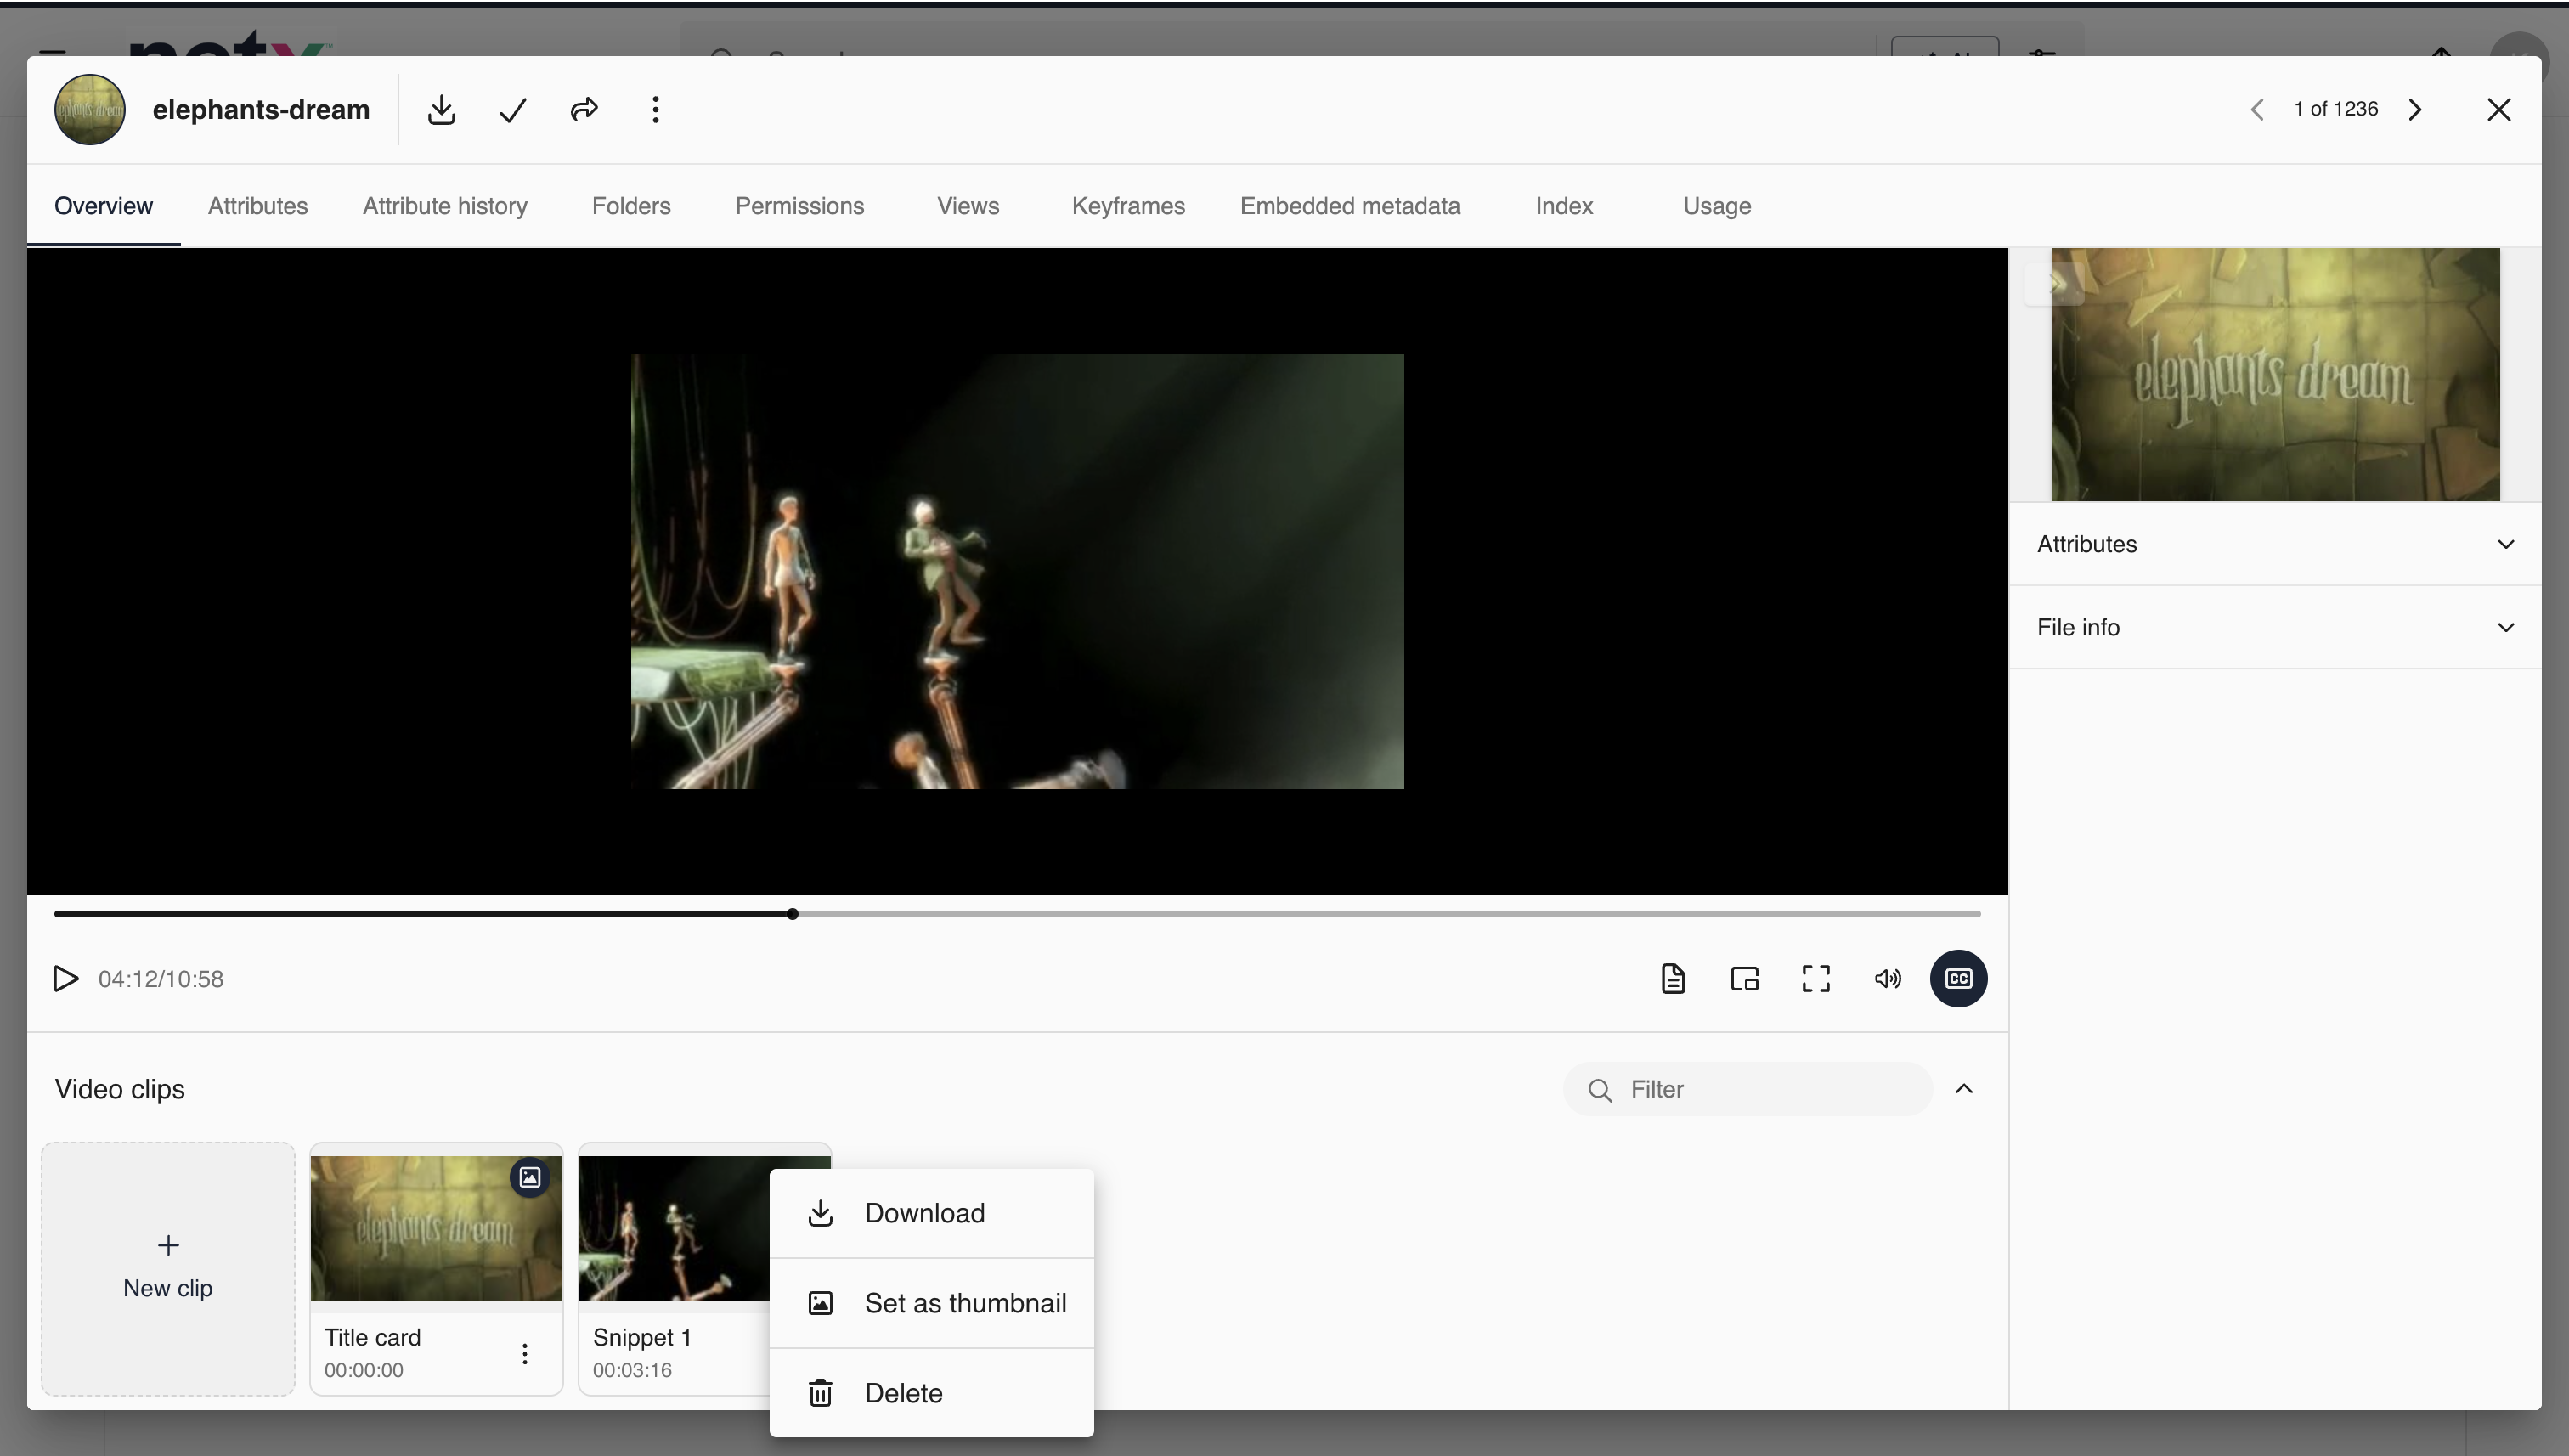Mute the video volume
Viewport: 2569px width, 1456px height.
(x=1888, y=978)
